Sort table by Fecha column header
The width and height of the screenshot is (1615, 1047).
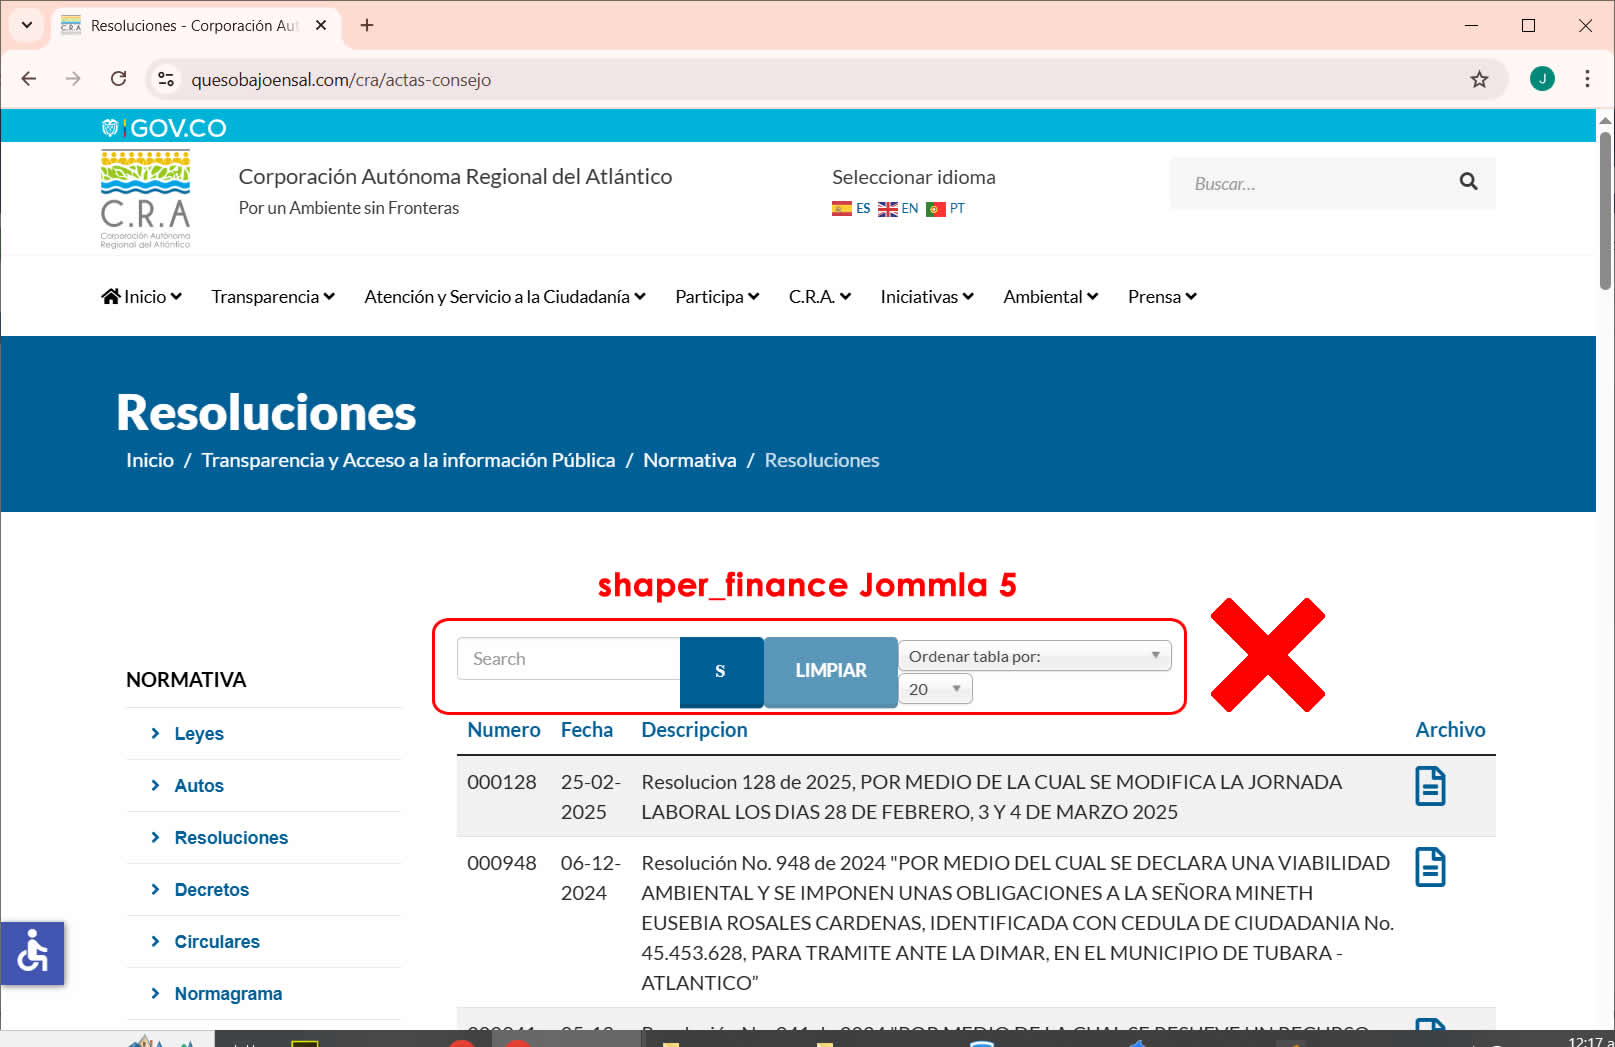[586, 730]
